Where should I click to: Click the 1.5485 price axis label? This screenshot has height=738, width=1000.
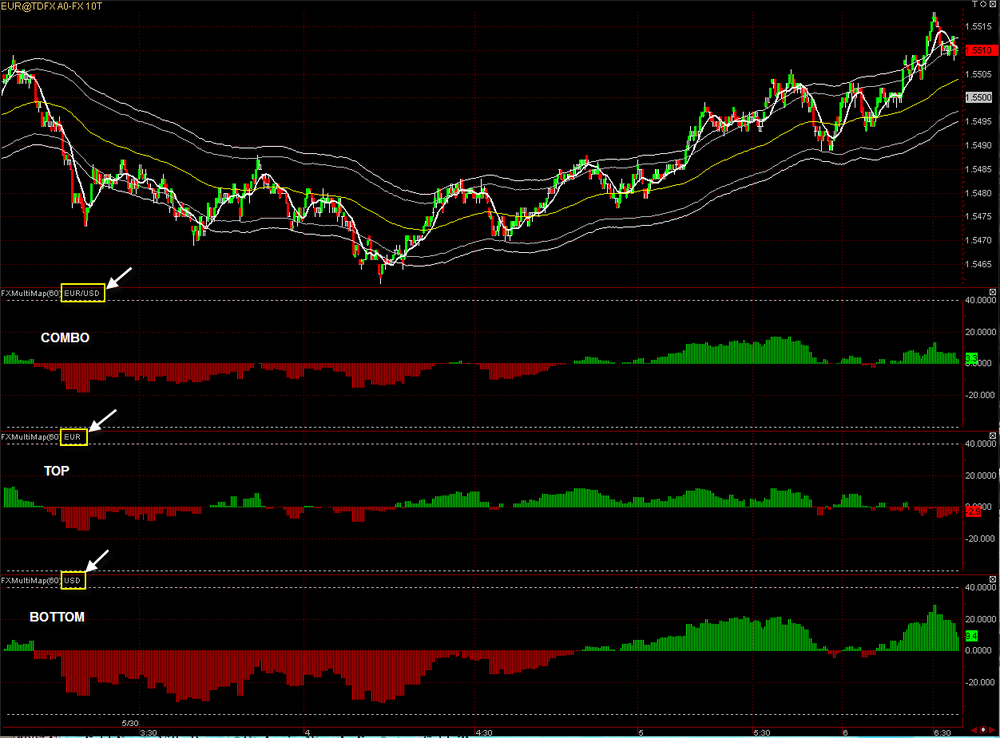pyautogui.click(x=978, y=169)
